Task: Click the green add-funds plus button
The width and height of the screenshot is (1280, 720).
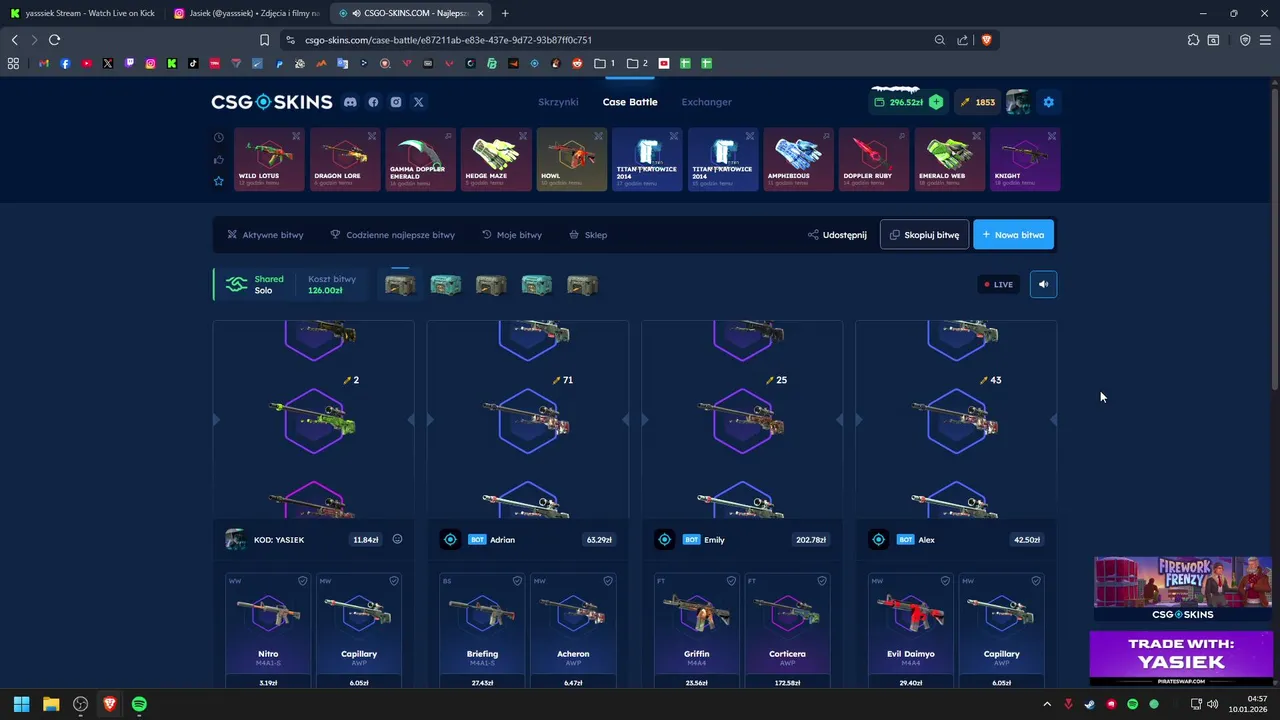Action: [x=936, y=102]
